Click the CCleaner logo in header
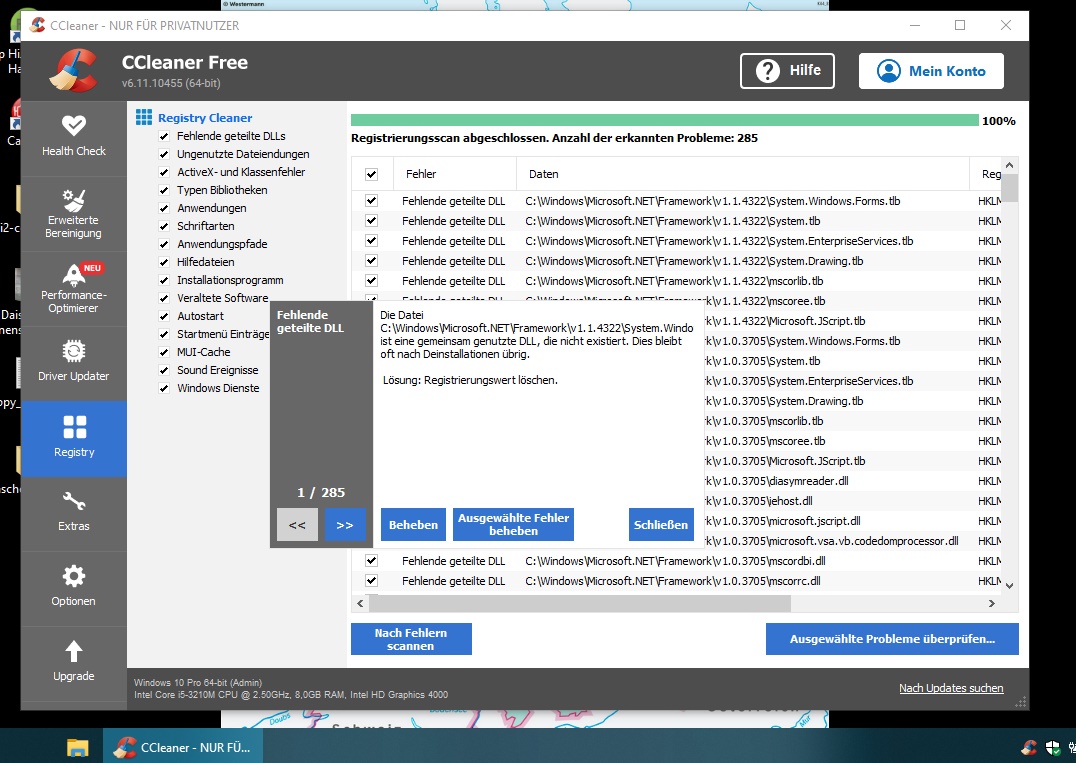 coord(74,71)
